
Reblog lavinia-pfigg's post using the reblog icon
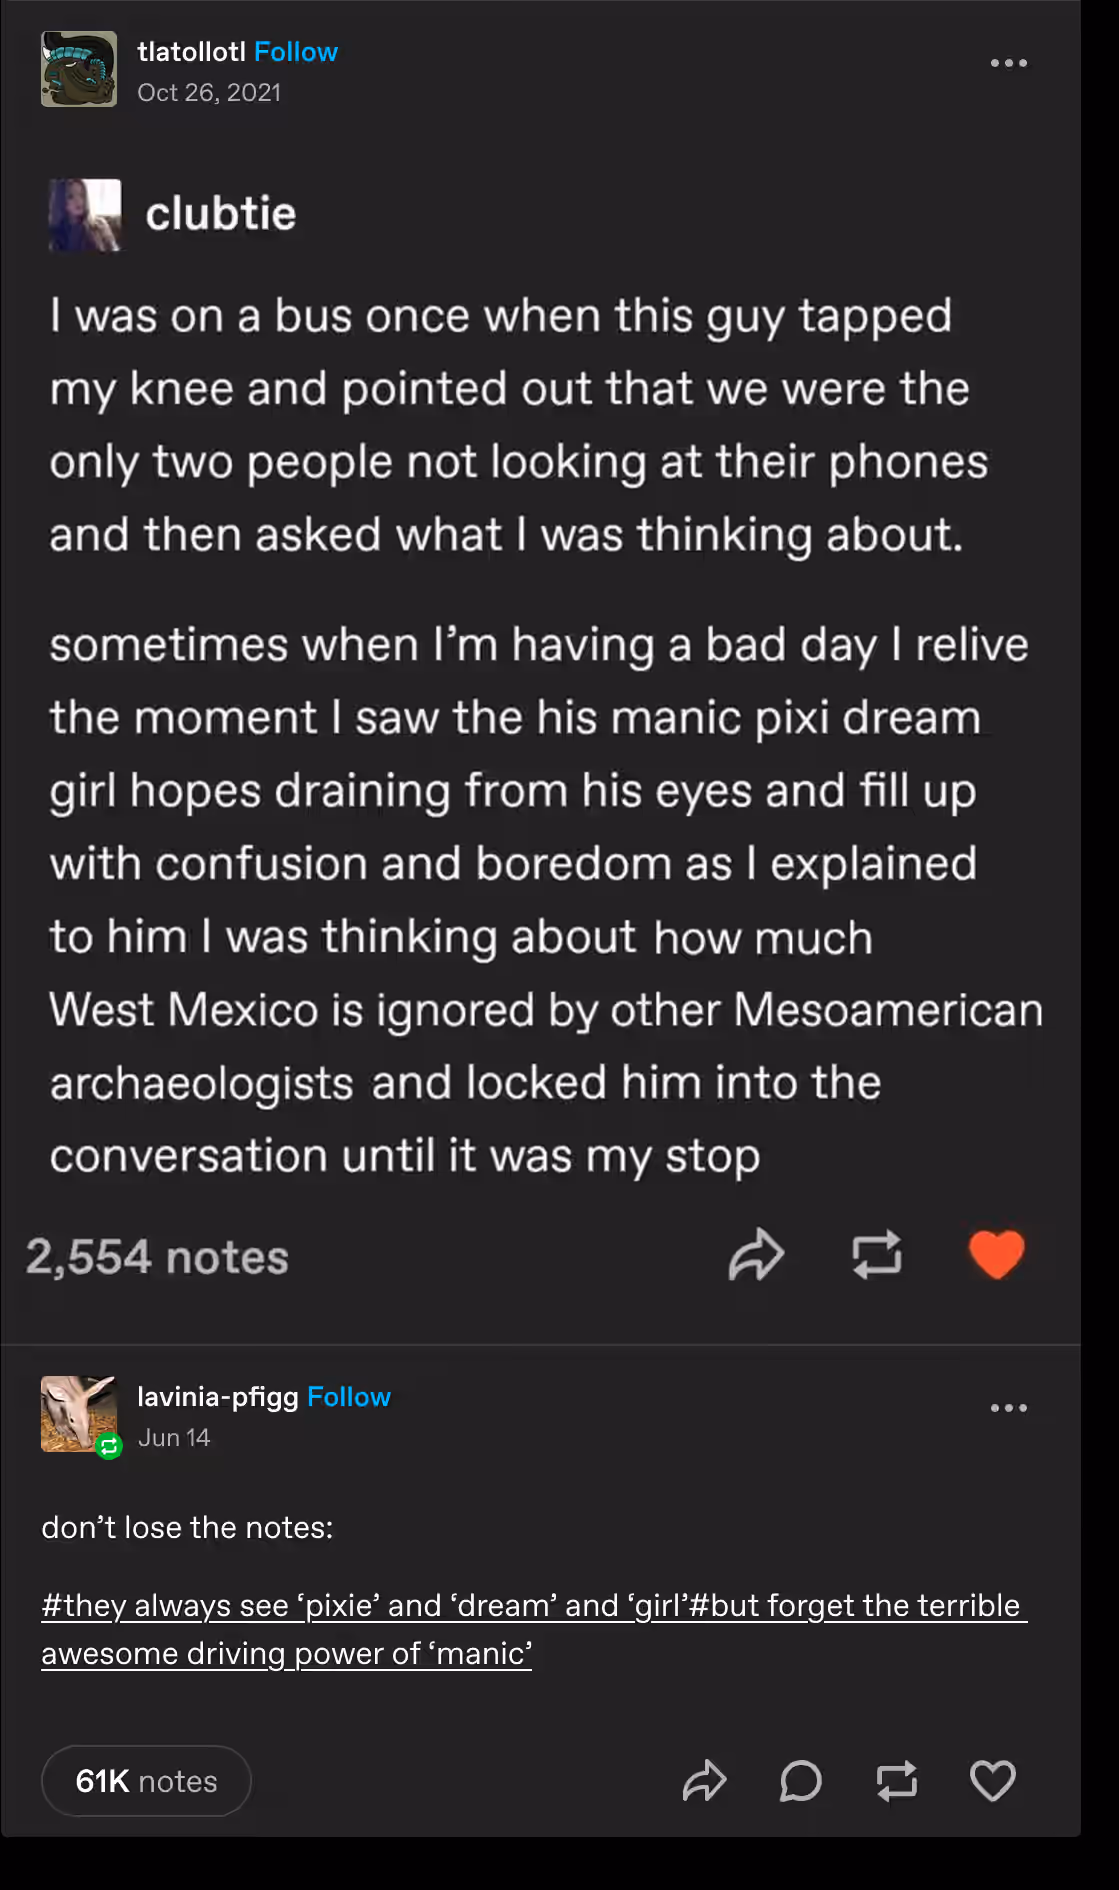(x=897, y=1781)
